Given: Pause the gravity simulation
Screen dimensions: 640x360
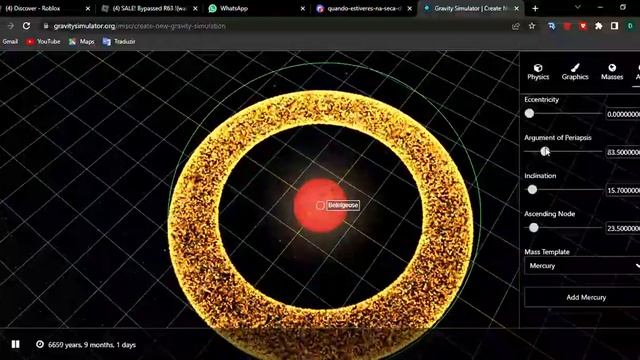Looking at the screenshot, I should [x=16, y=344].
